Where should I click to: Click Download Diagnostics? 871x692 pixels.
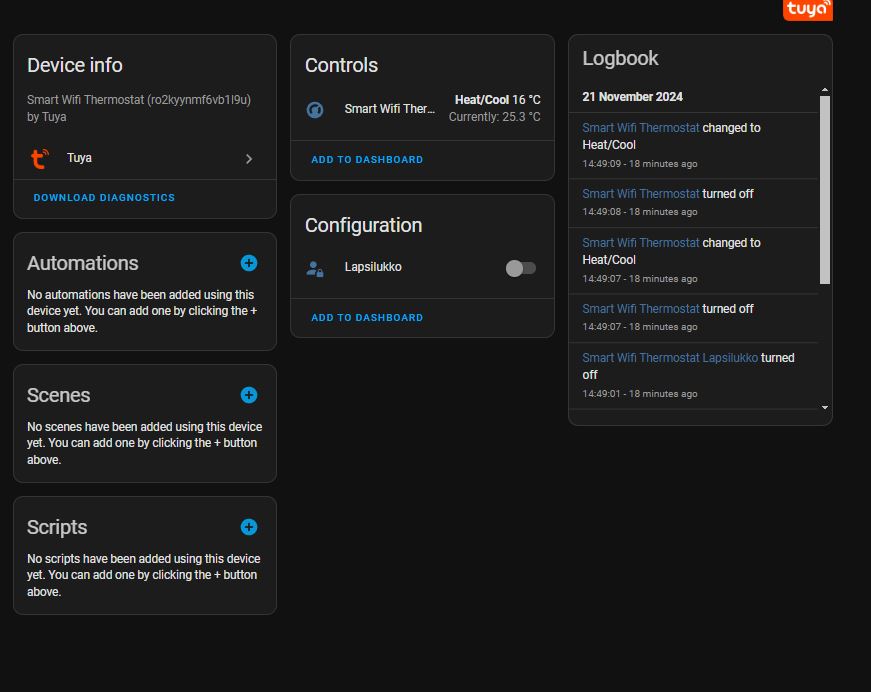(104, 198)
